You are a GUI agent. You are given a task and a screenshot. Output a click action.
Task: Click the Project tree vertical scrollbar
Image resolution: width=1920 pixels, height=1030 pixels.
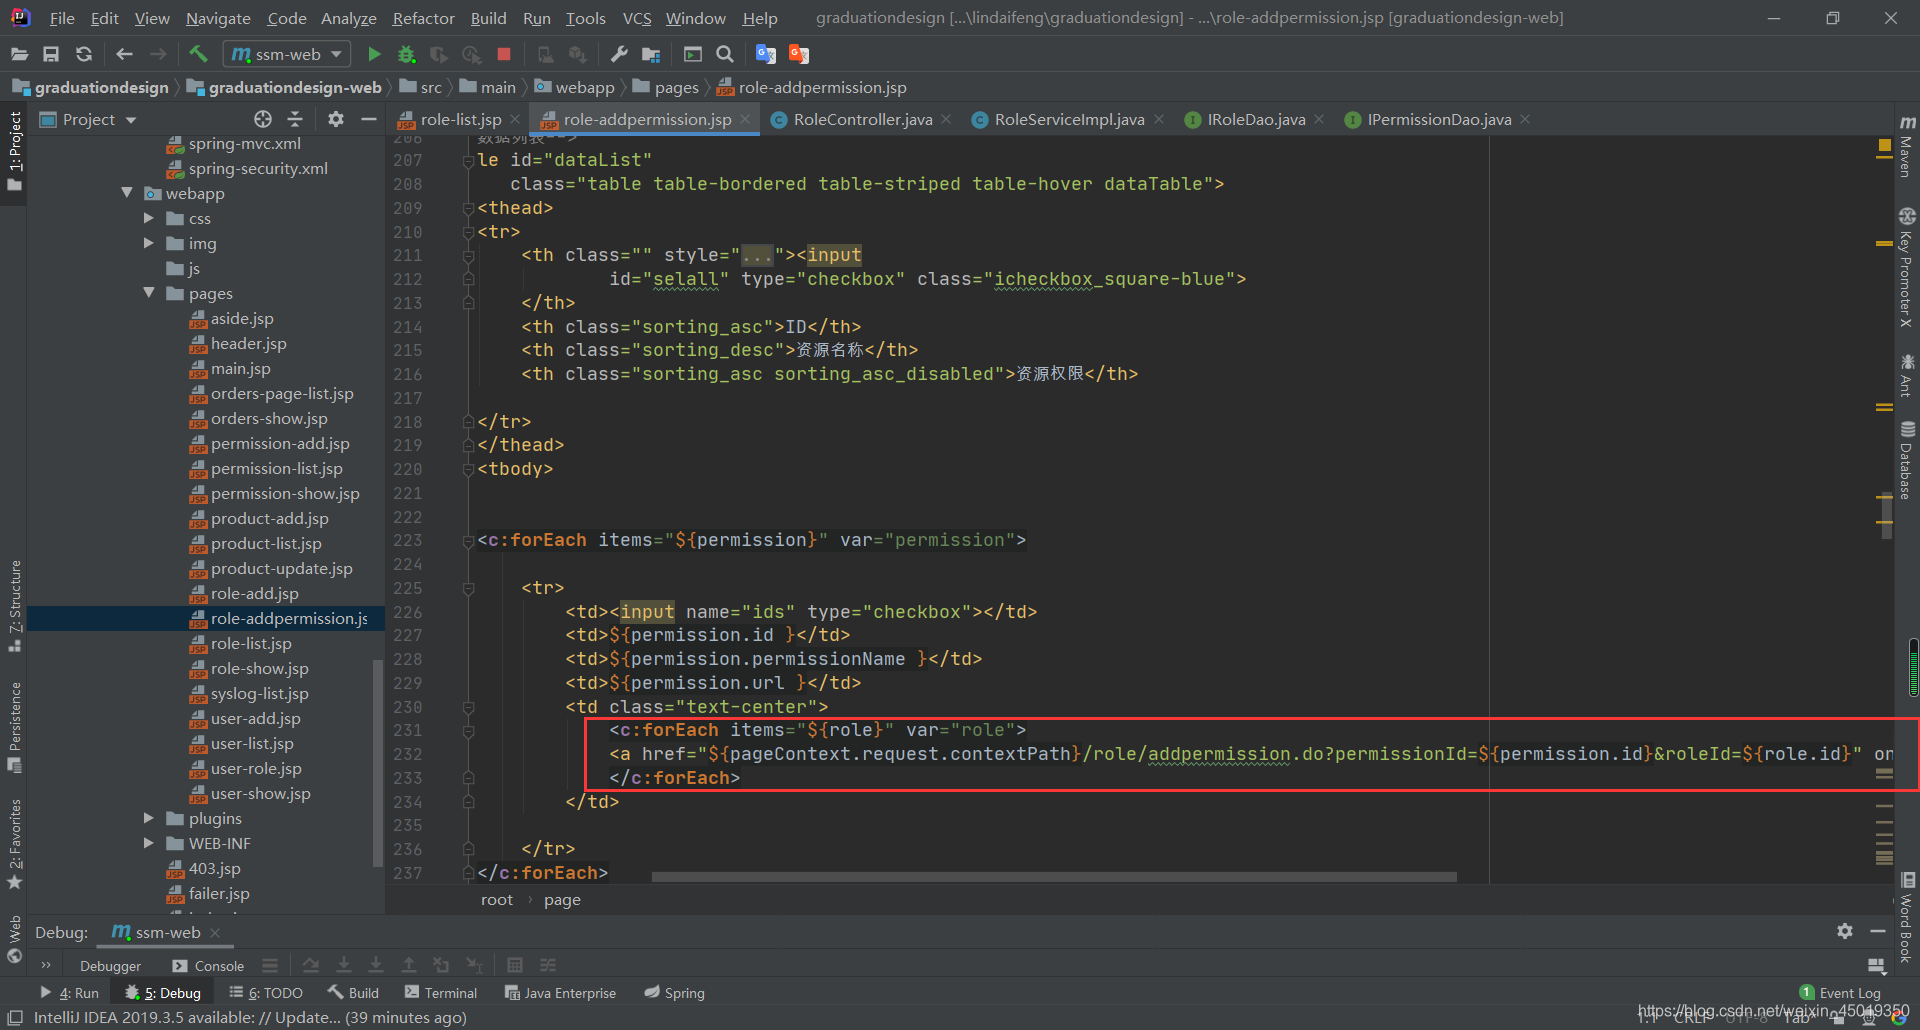[x=378, y=762]
